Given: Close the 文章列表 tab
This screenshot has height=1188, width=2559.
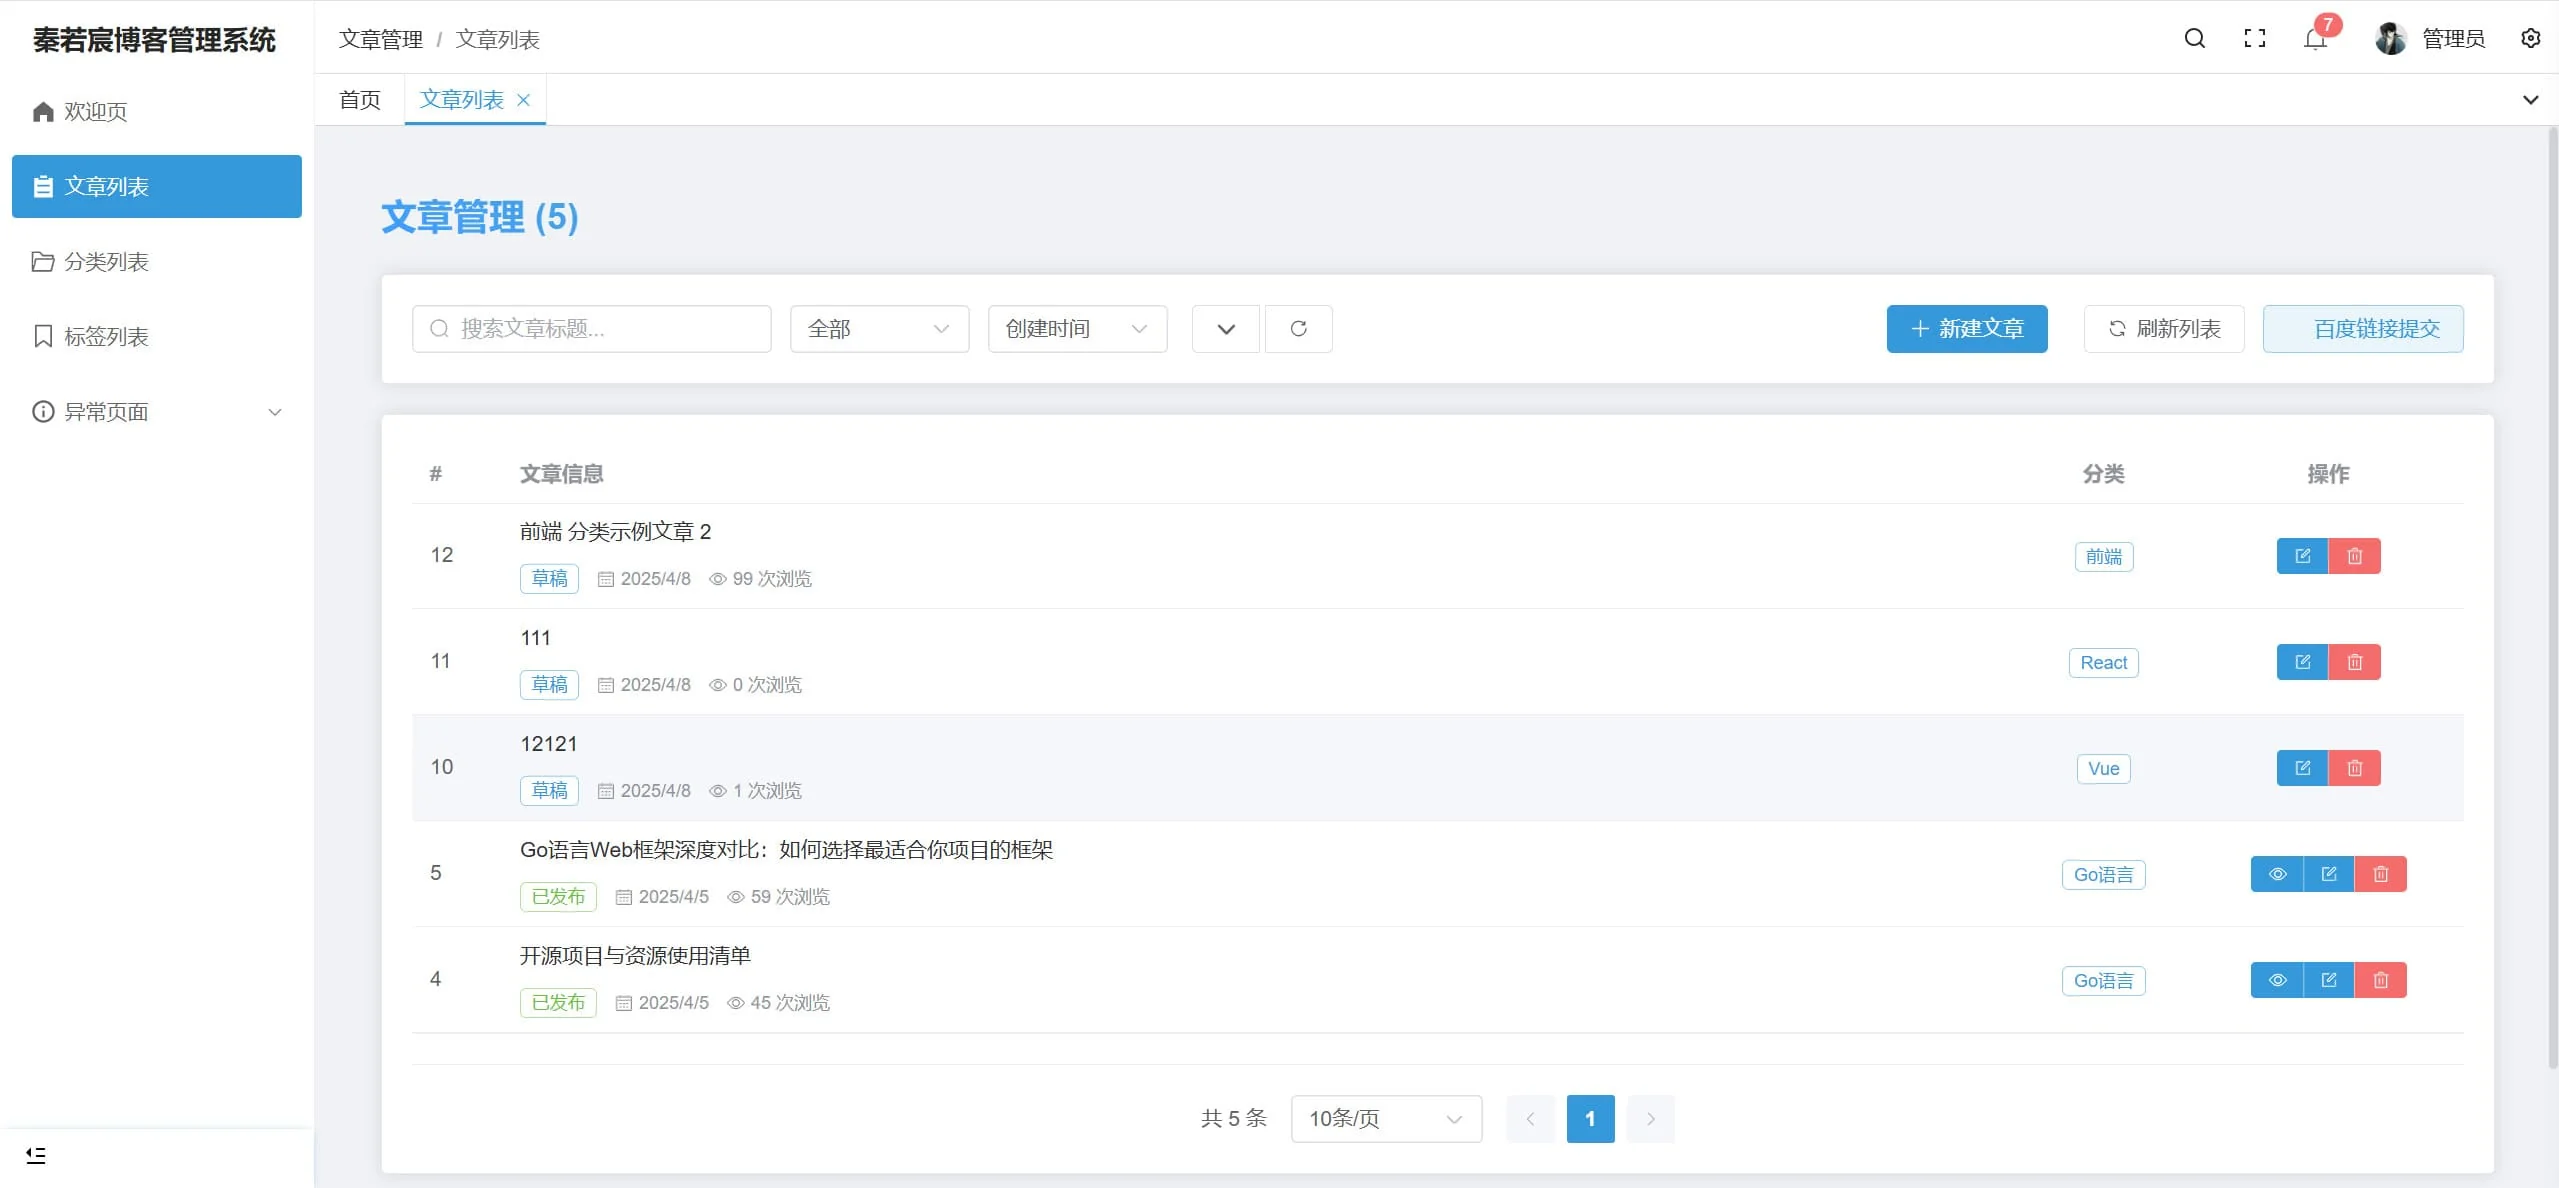Looking at the screenshot, I should 523,100.
